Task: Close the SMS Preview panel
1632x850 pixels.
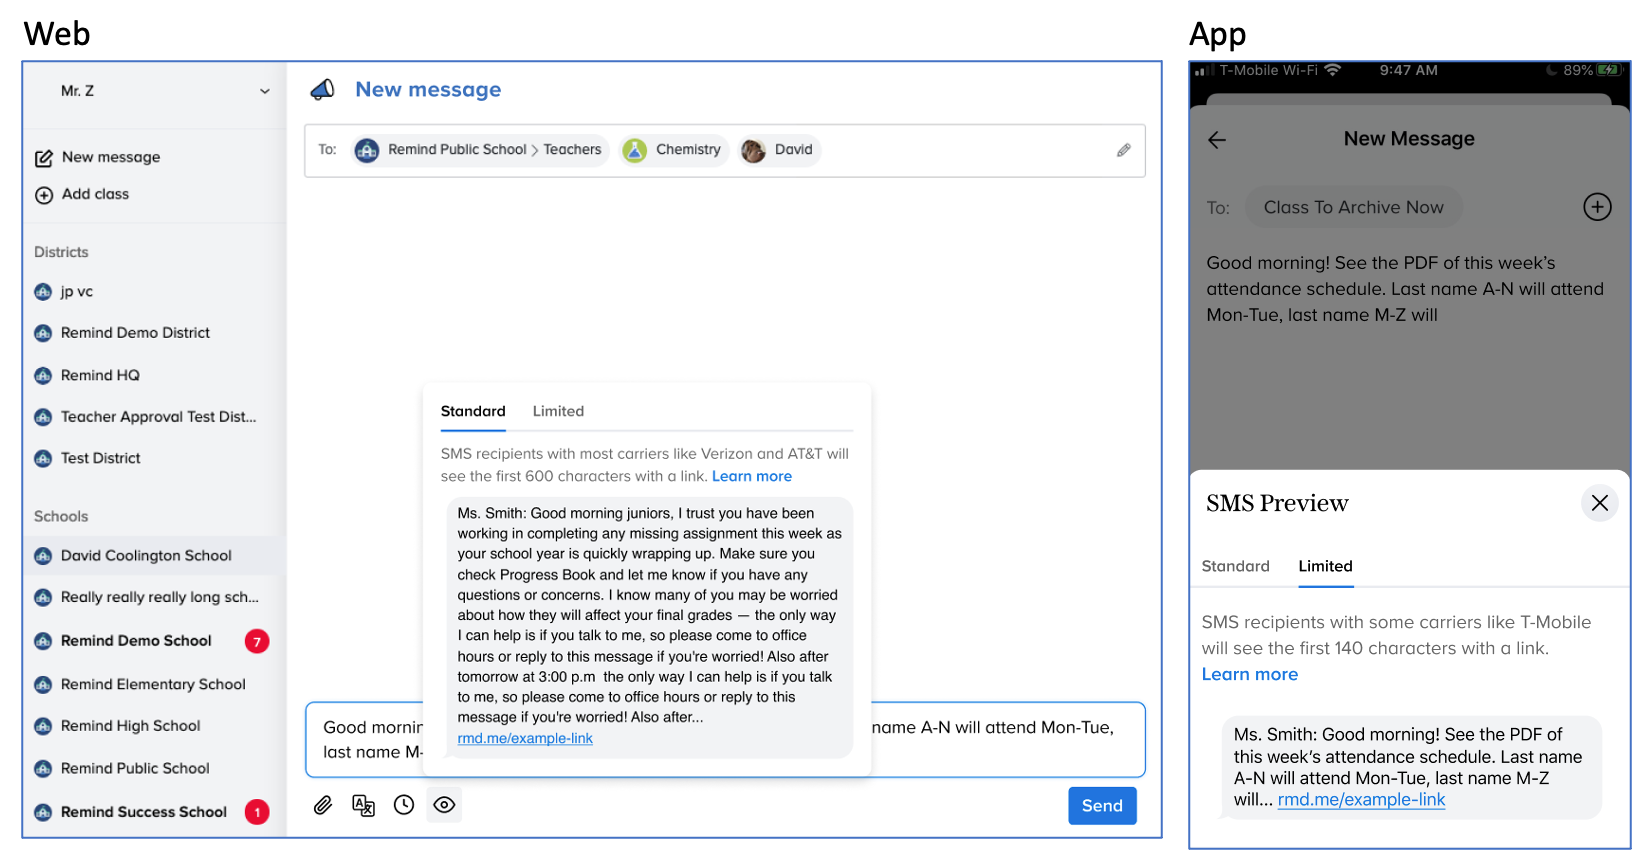Action: coord(1599,503)
